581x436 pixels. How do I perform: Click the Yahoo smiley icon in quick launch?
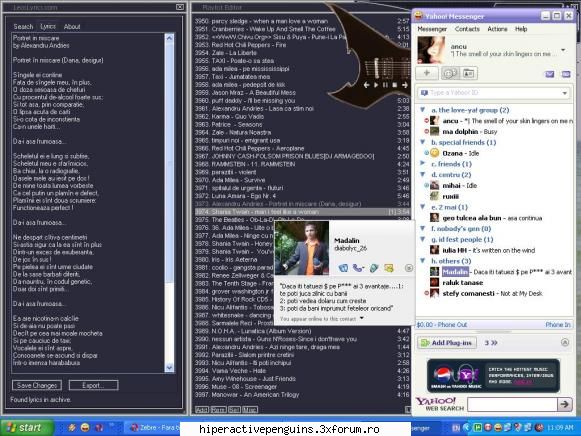tap(85, 427)
